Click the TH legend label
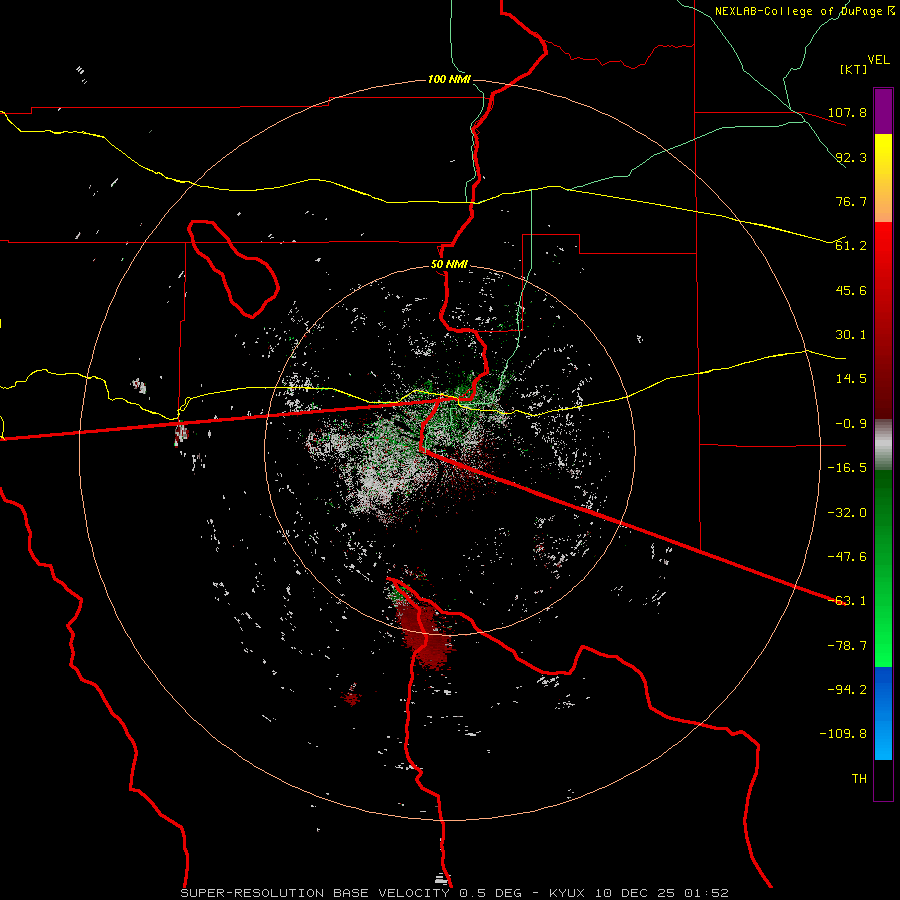The width and height of the screenshot is (900, 900). [x=859, y=779]
